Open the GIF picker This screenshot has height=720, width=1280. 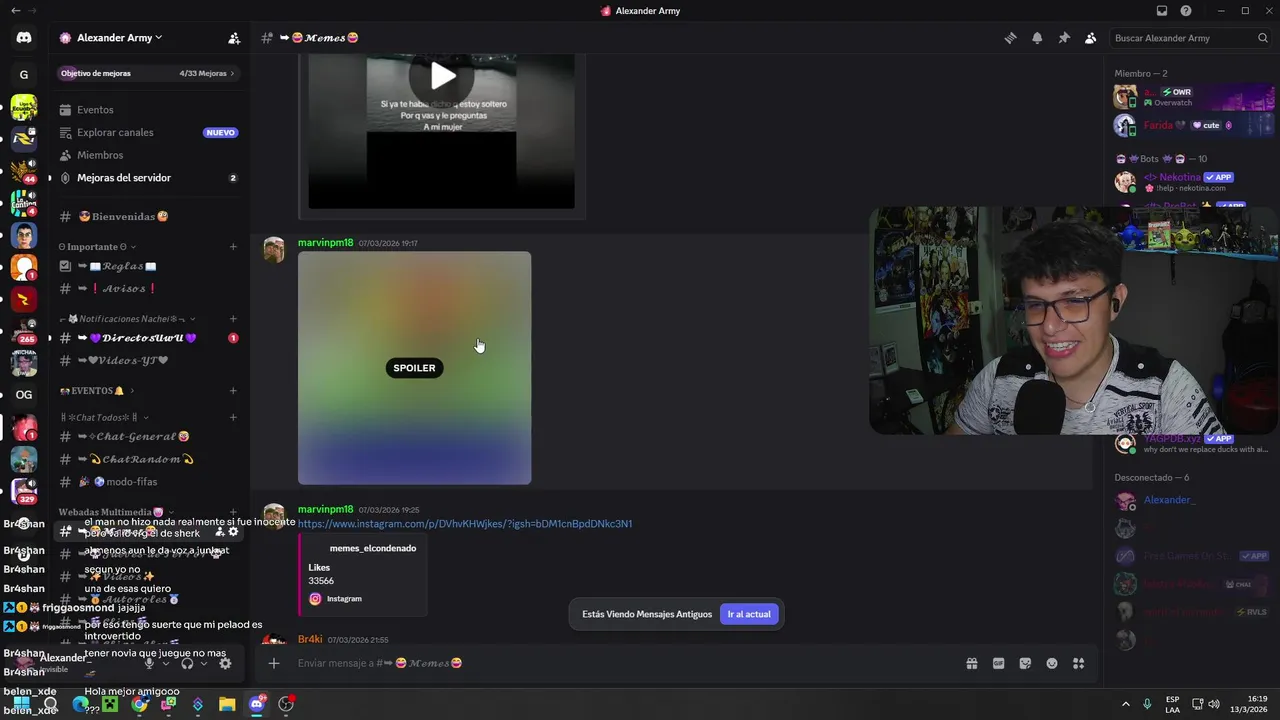click(x=998, y=663)
